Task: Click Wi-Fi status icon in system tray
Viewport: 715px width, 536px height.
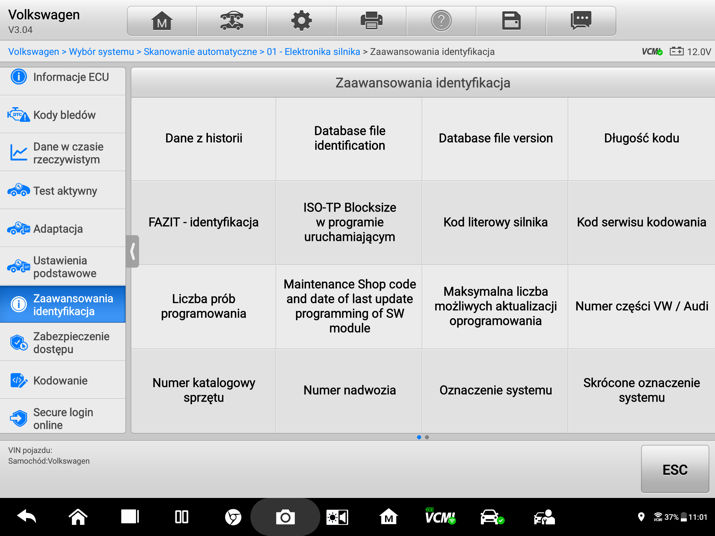Action: [658, 517]
